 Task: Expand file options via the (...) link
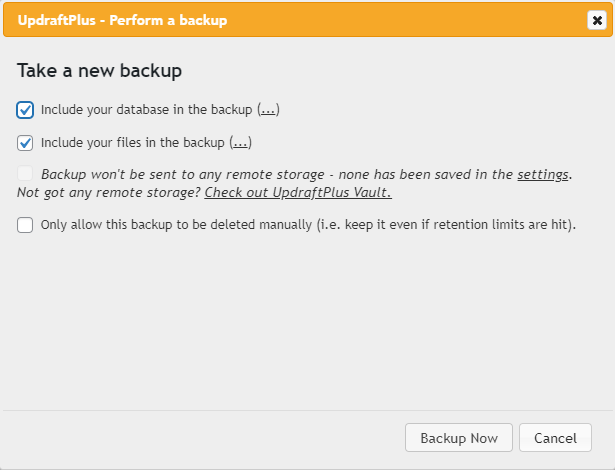point(241,142)
